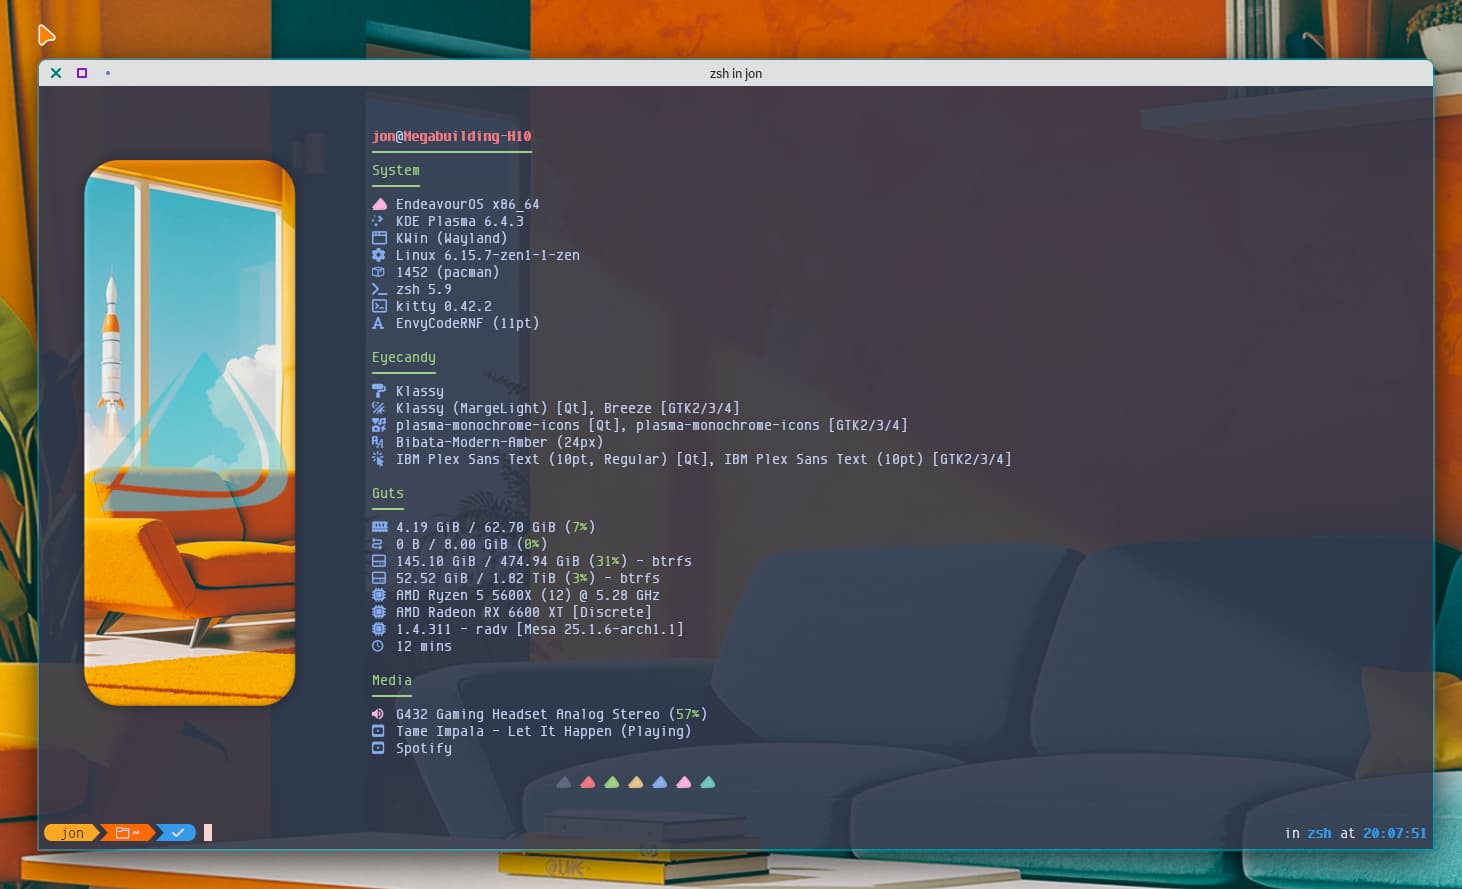
Task: Click the GPU icon beside AMD Radeon RX
Action: pos(379,612)
